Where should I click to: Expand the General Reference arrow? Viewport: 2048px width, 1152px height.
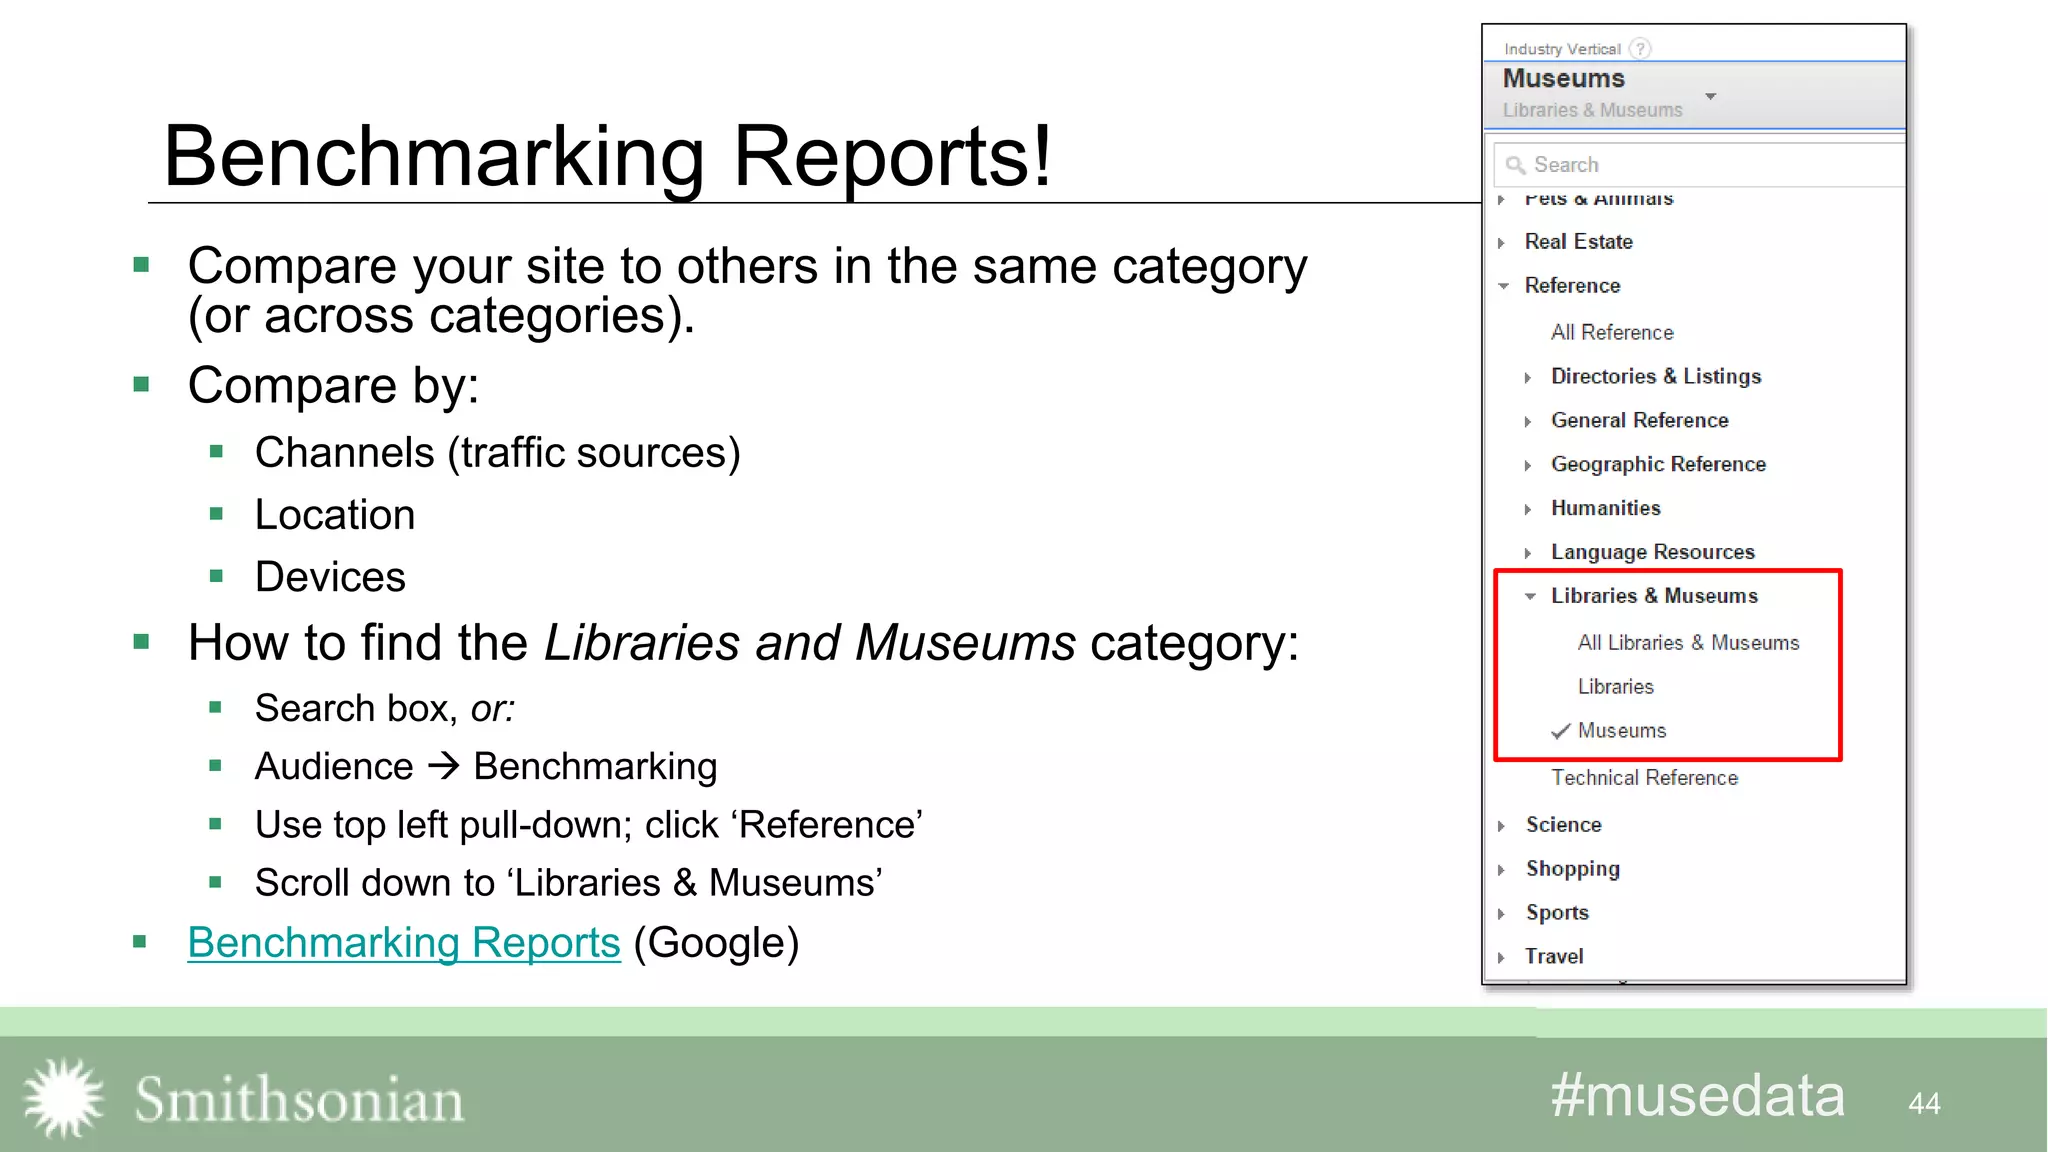(x=1528, y=421)
